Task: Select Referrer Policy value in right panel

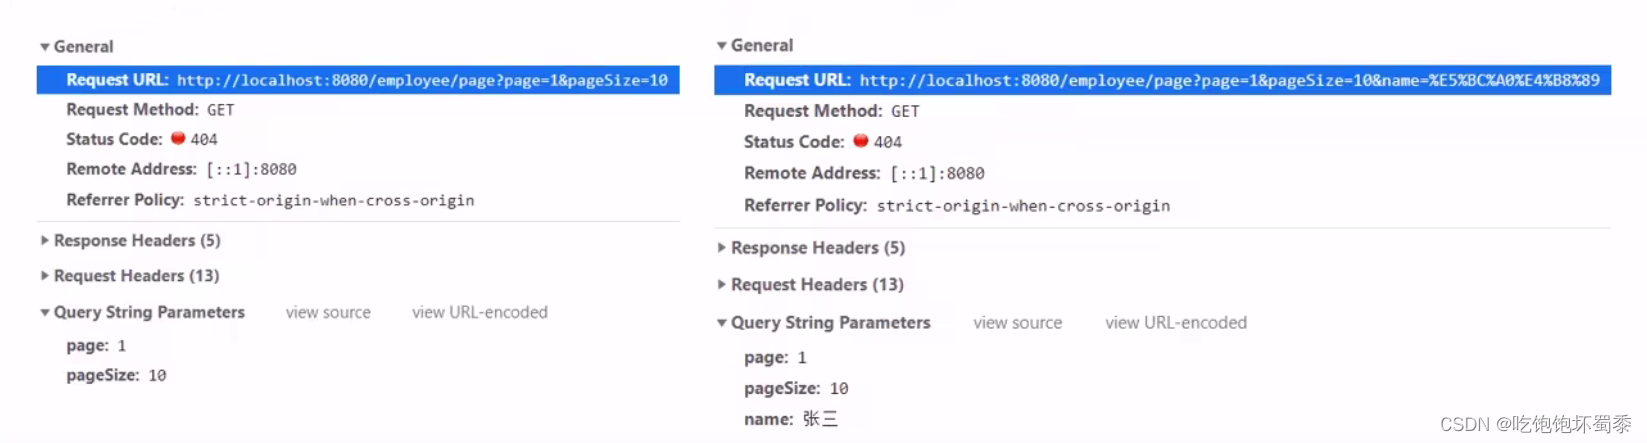Action: point(1023,206)
